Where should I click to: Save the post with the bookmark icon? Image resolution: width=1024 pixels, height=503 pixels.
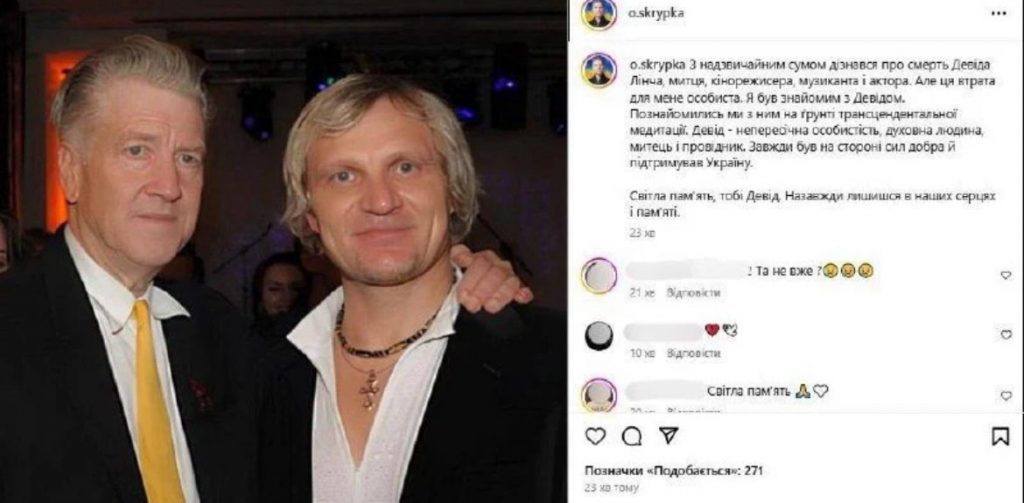(x=1000, y=436)
